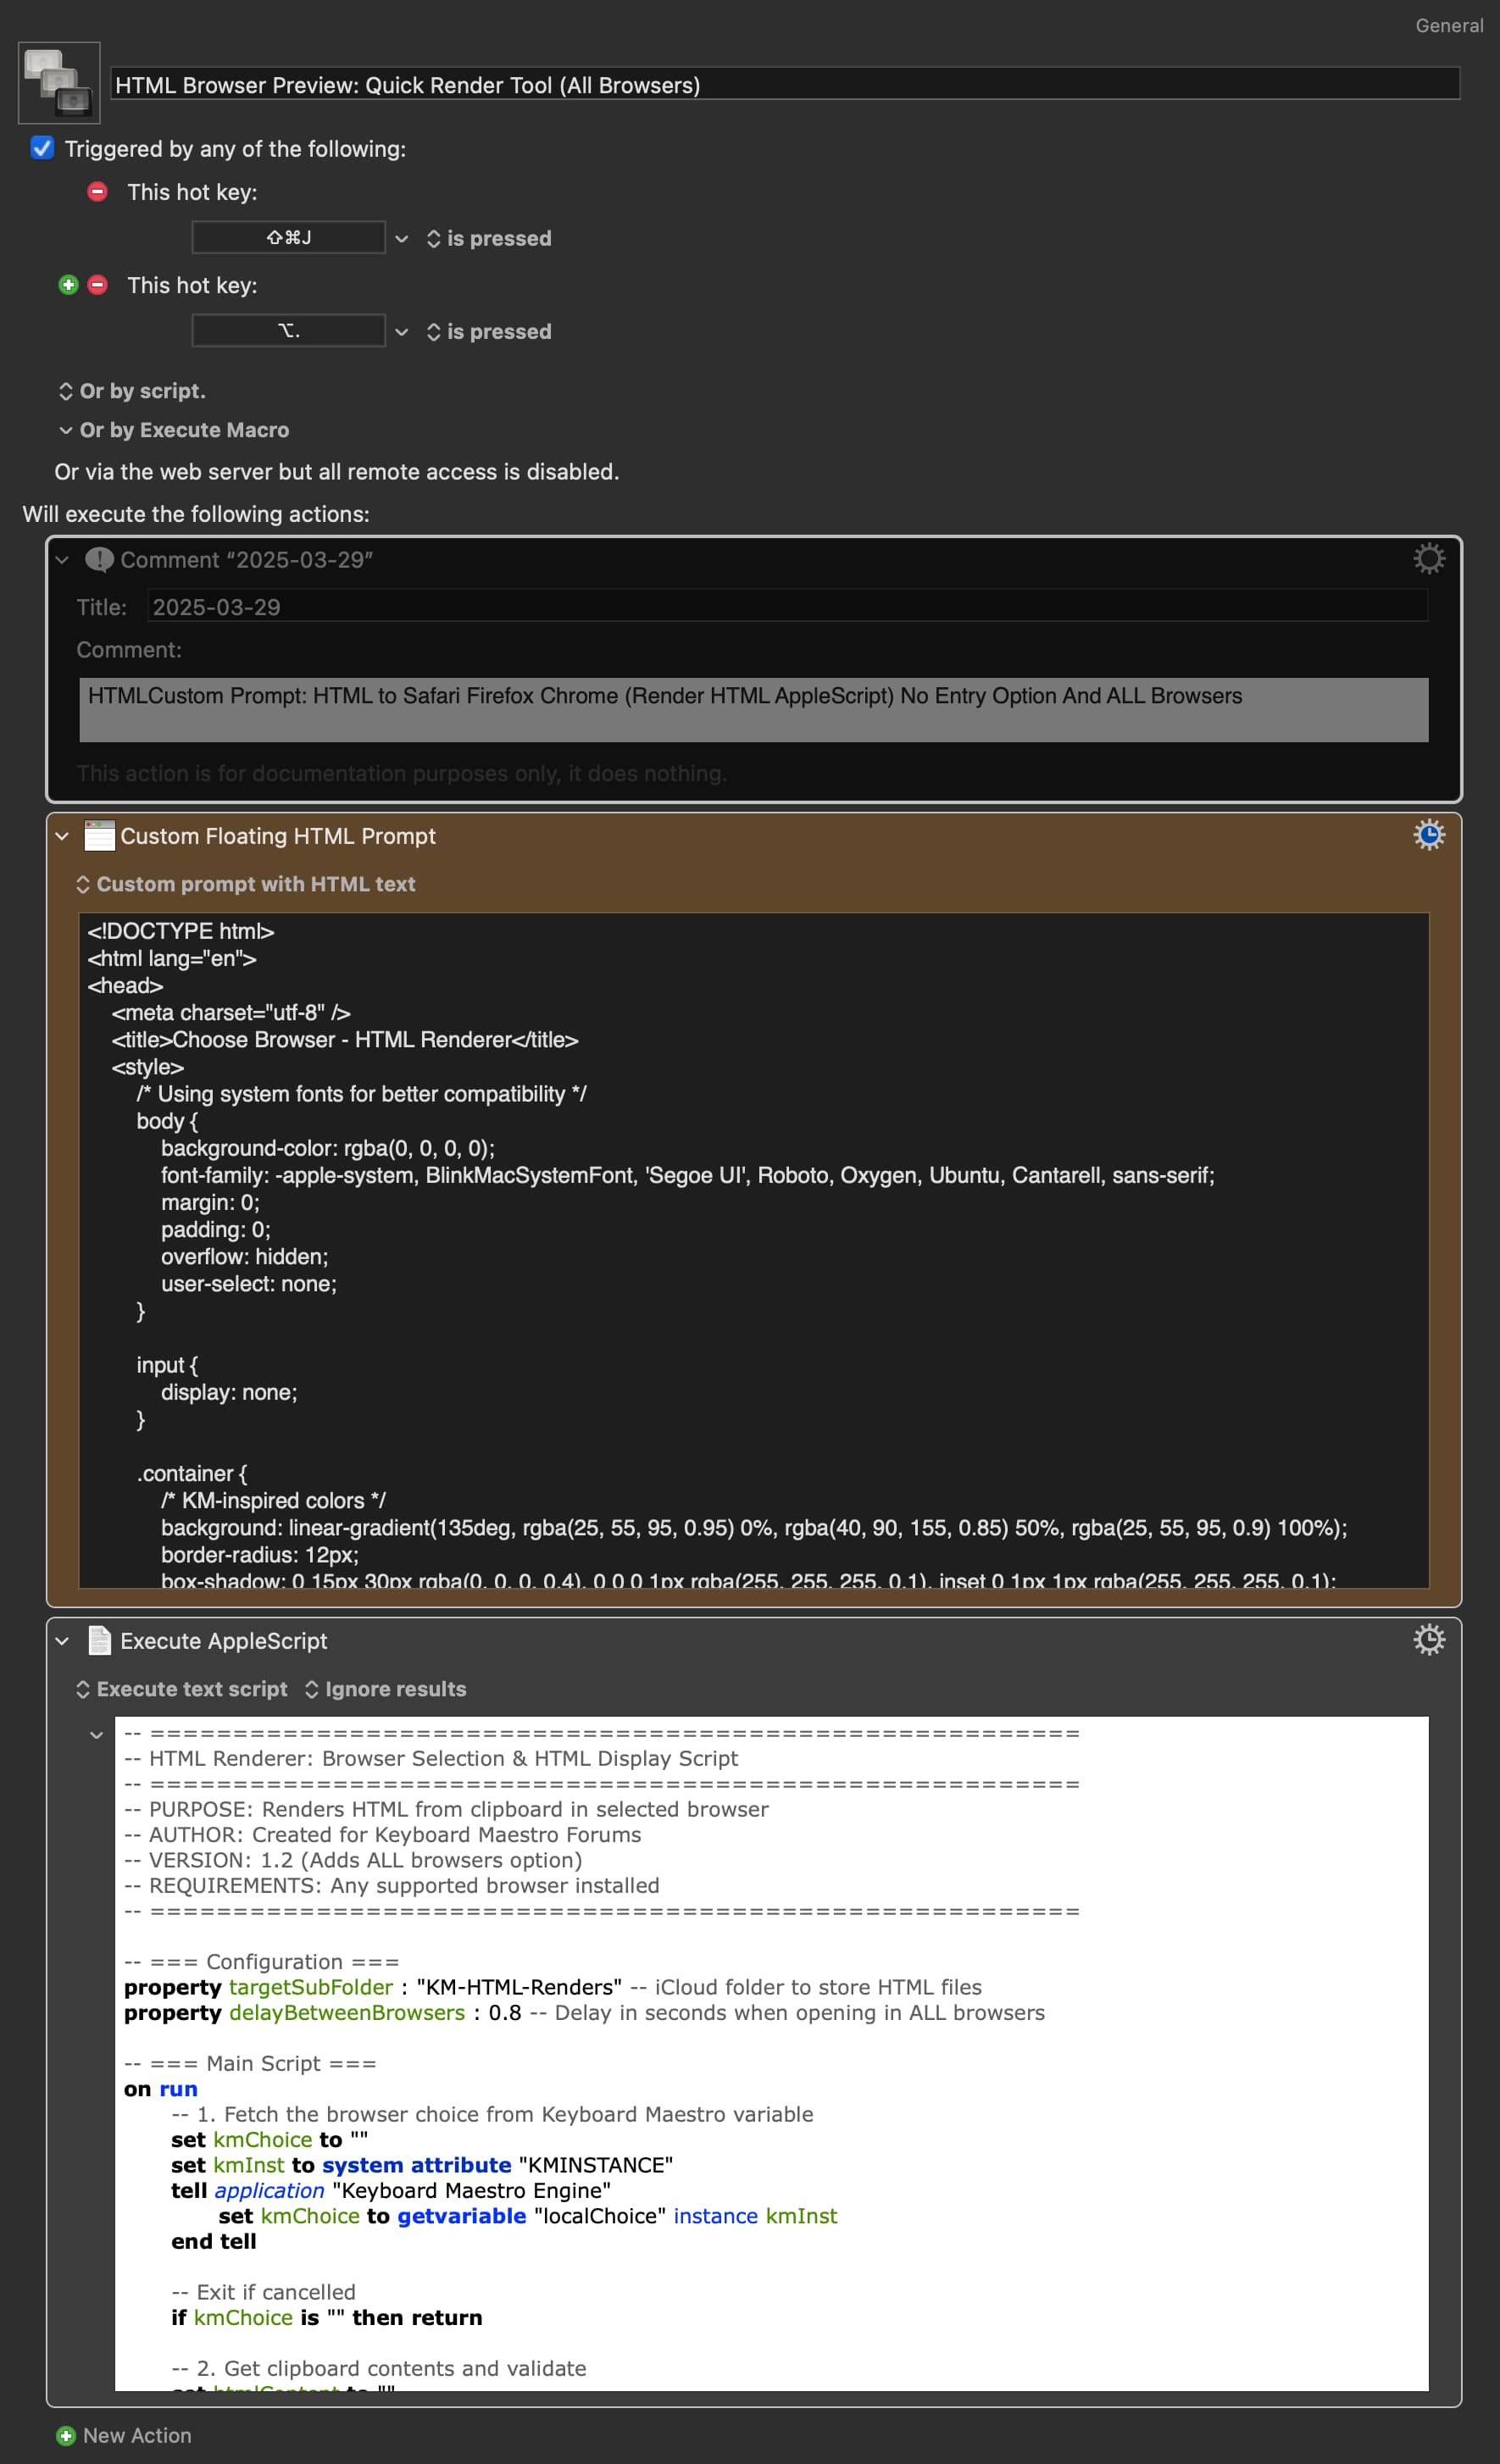Collapse the Execute AppleScript action

(x=62, y=1641)
